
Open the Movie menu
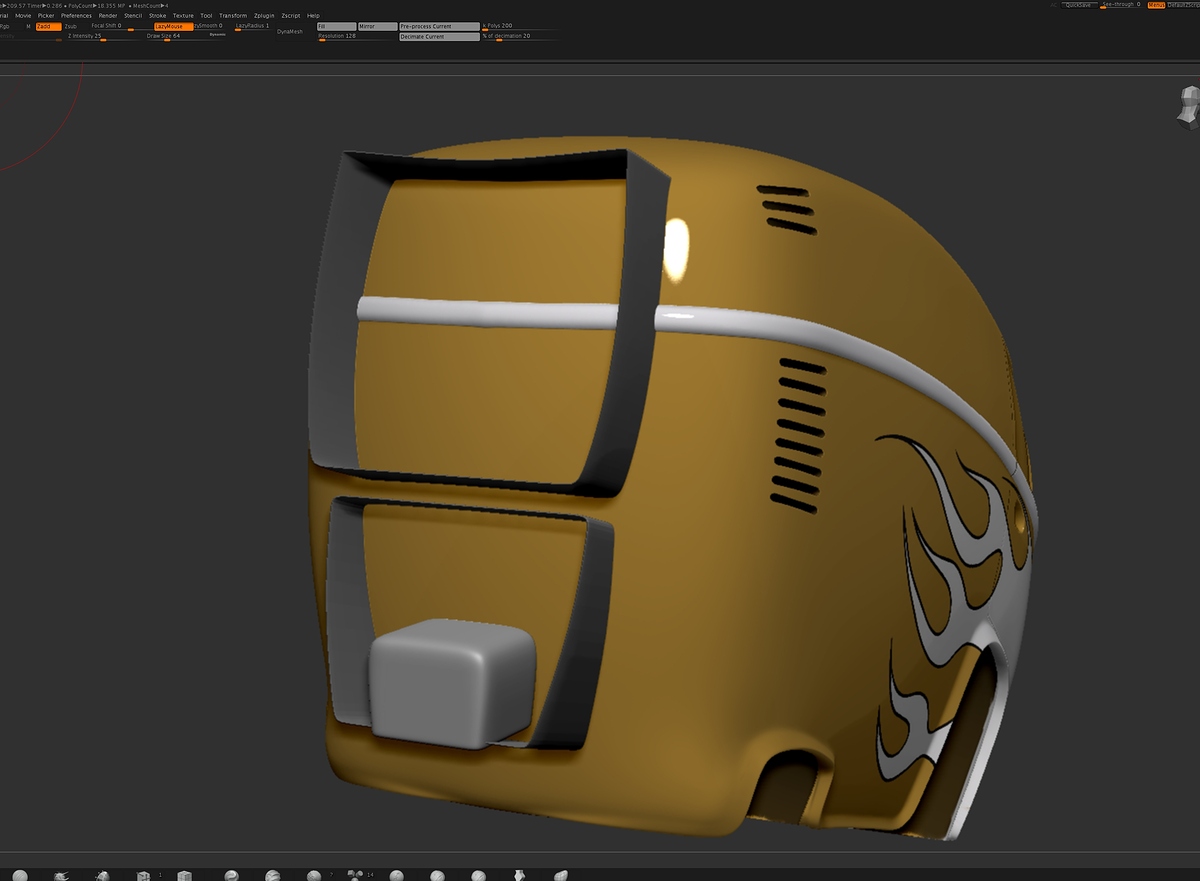coord(23,16)
